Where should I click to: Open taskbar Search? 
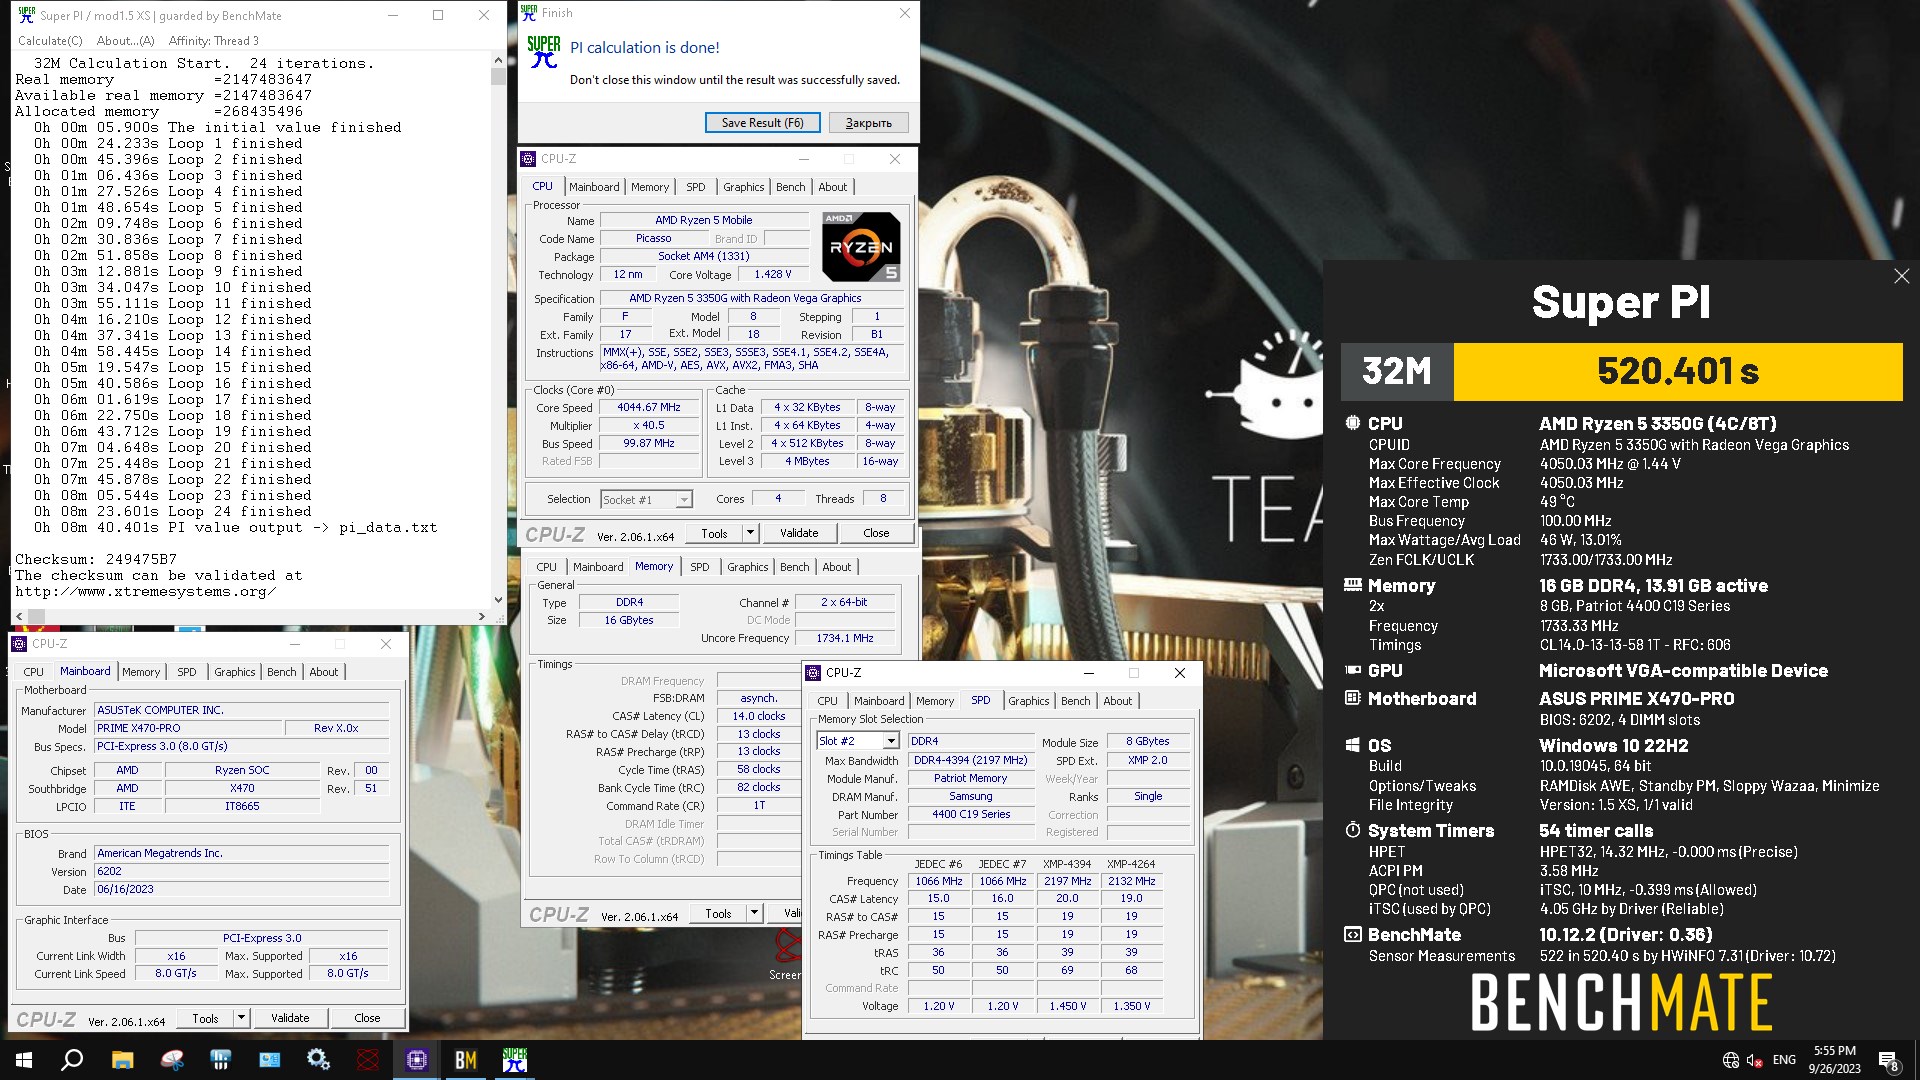tap(72, 1060)
